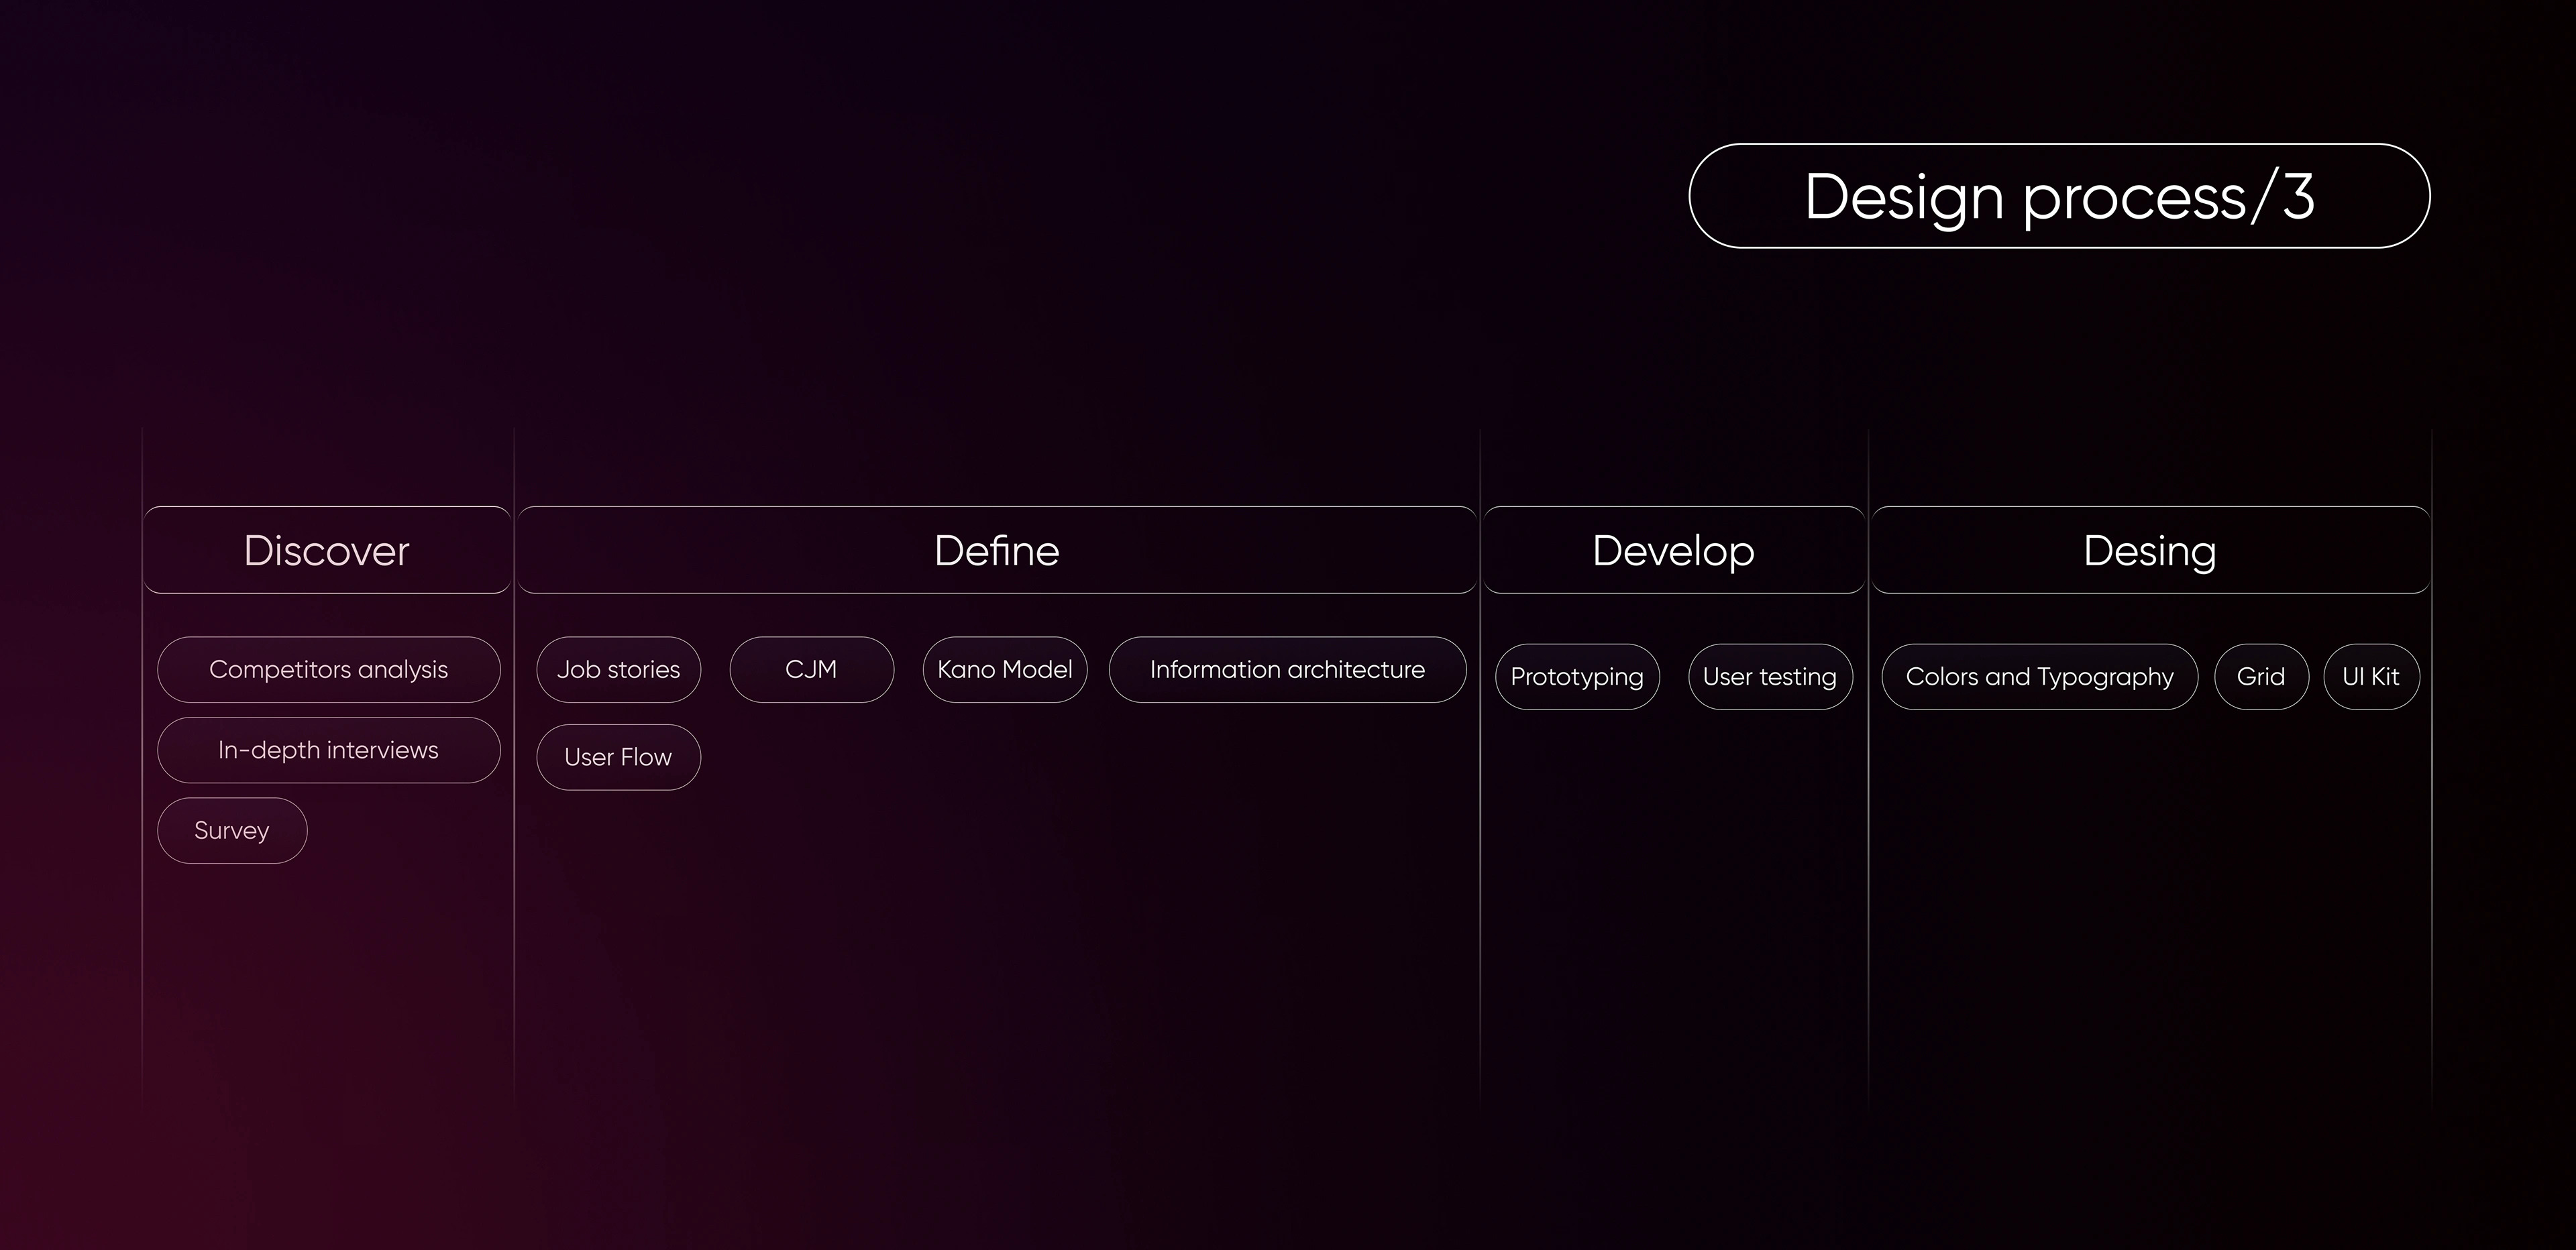The width and height of the screenshot is (2576, 1250).
Task: Click the CJM pill
Action: [x=811, y=670]
